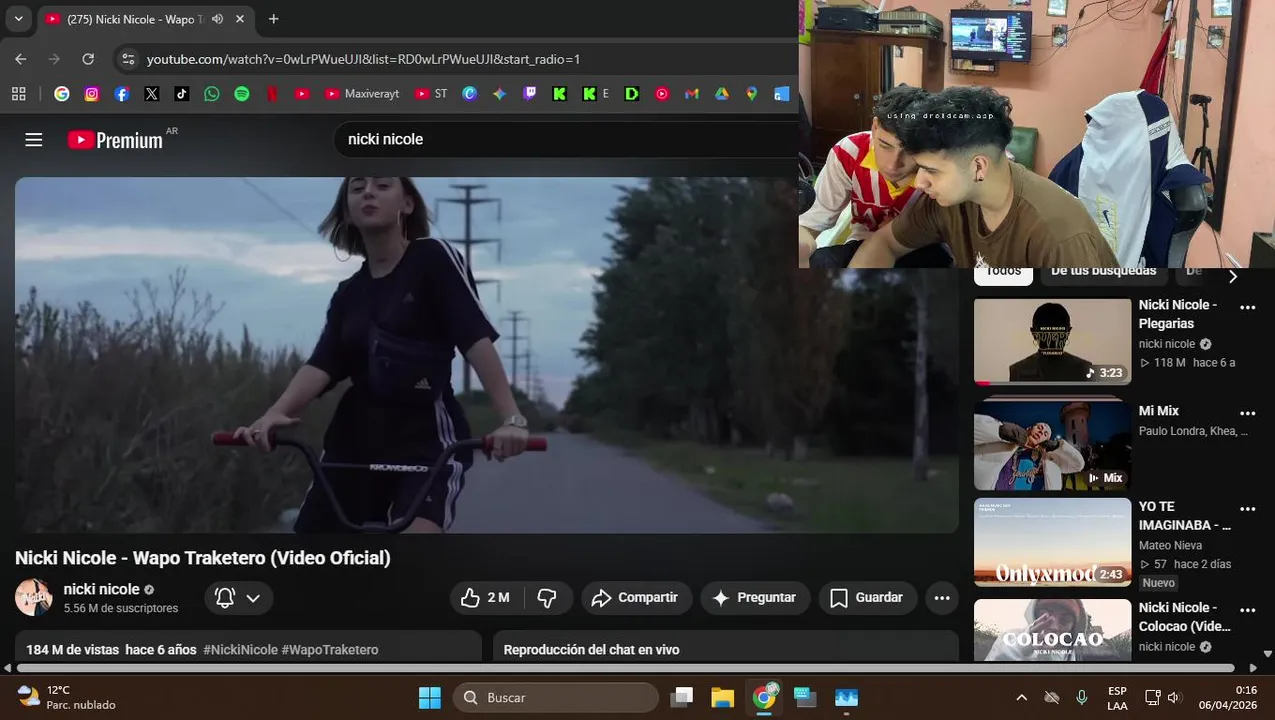
Task: Open nicki nicole channel name link
Action: coord(101,589)
